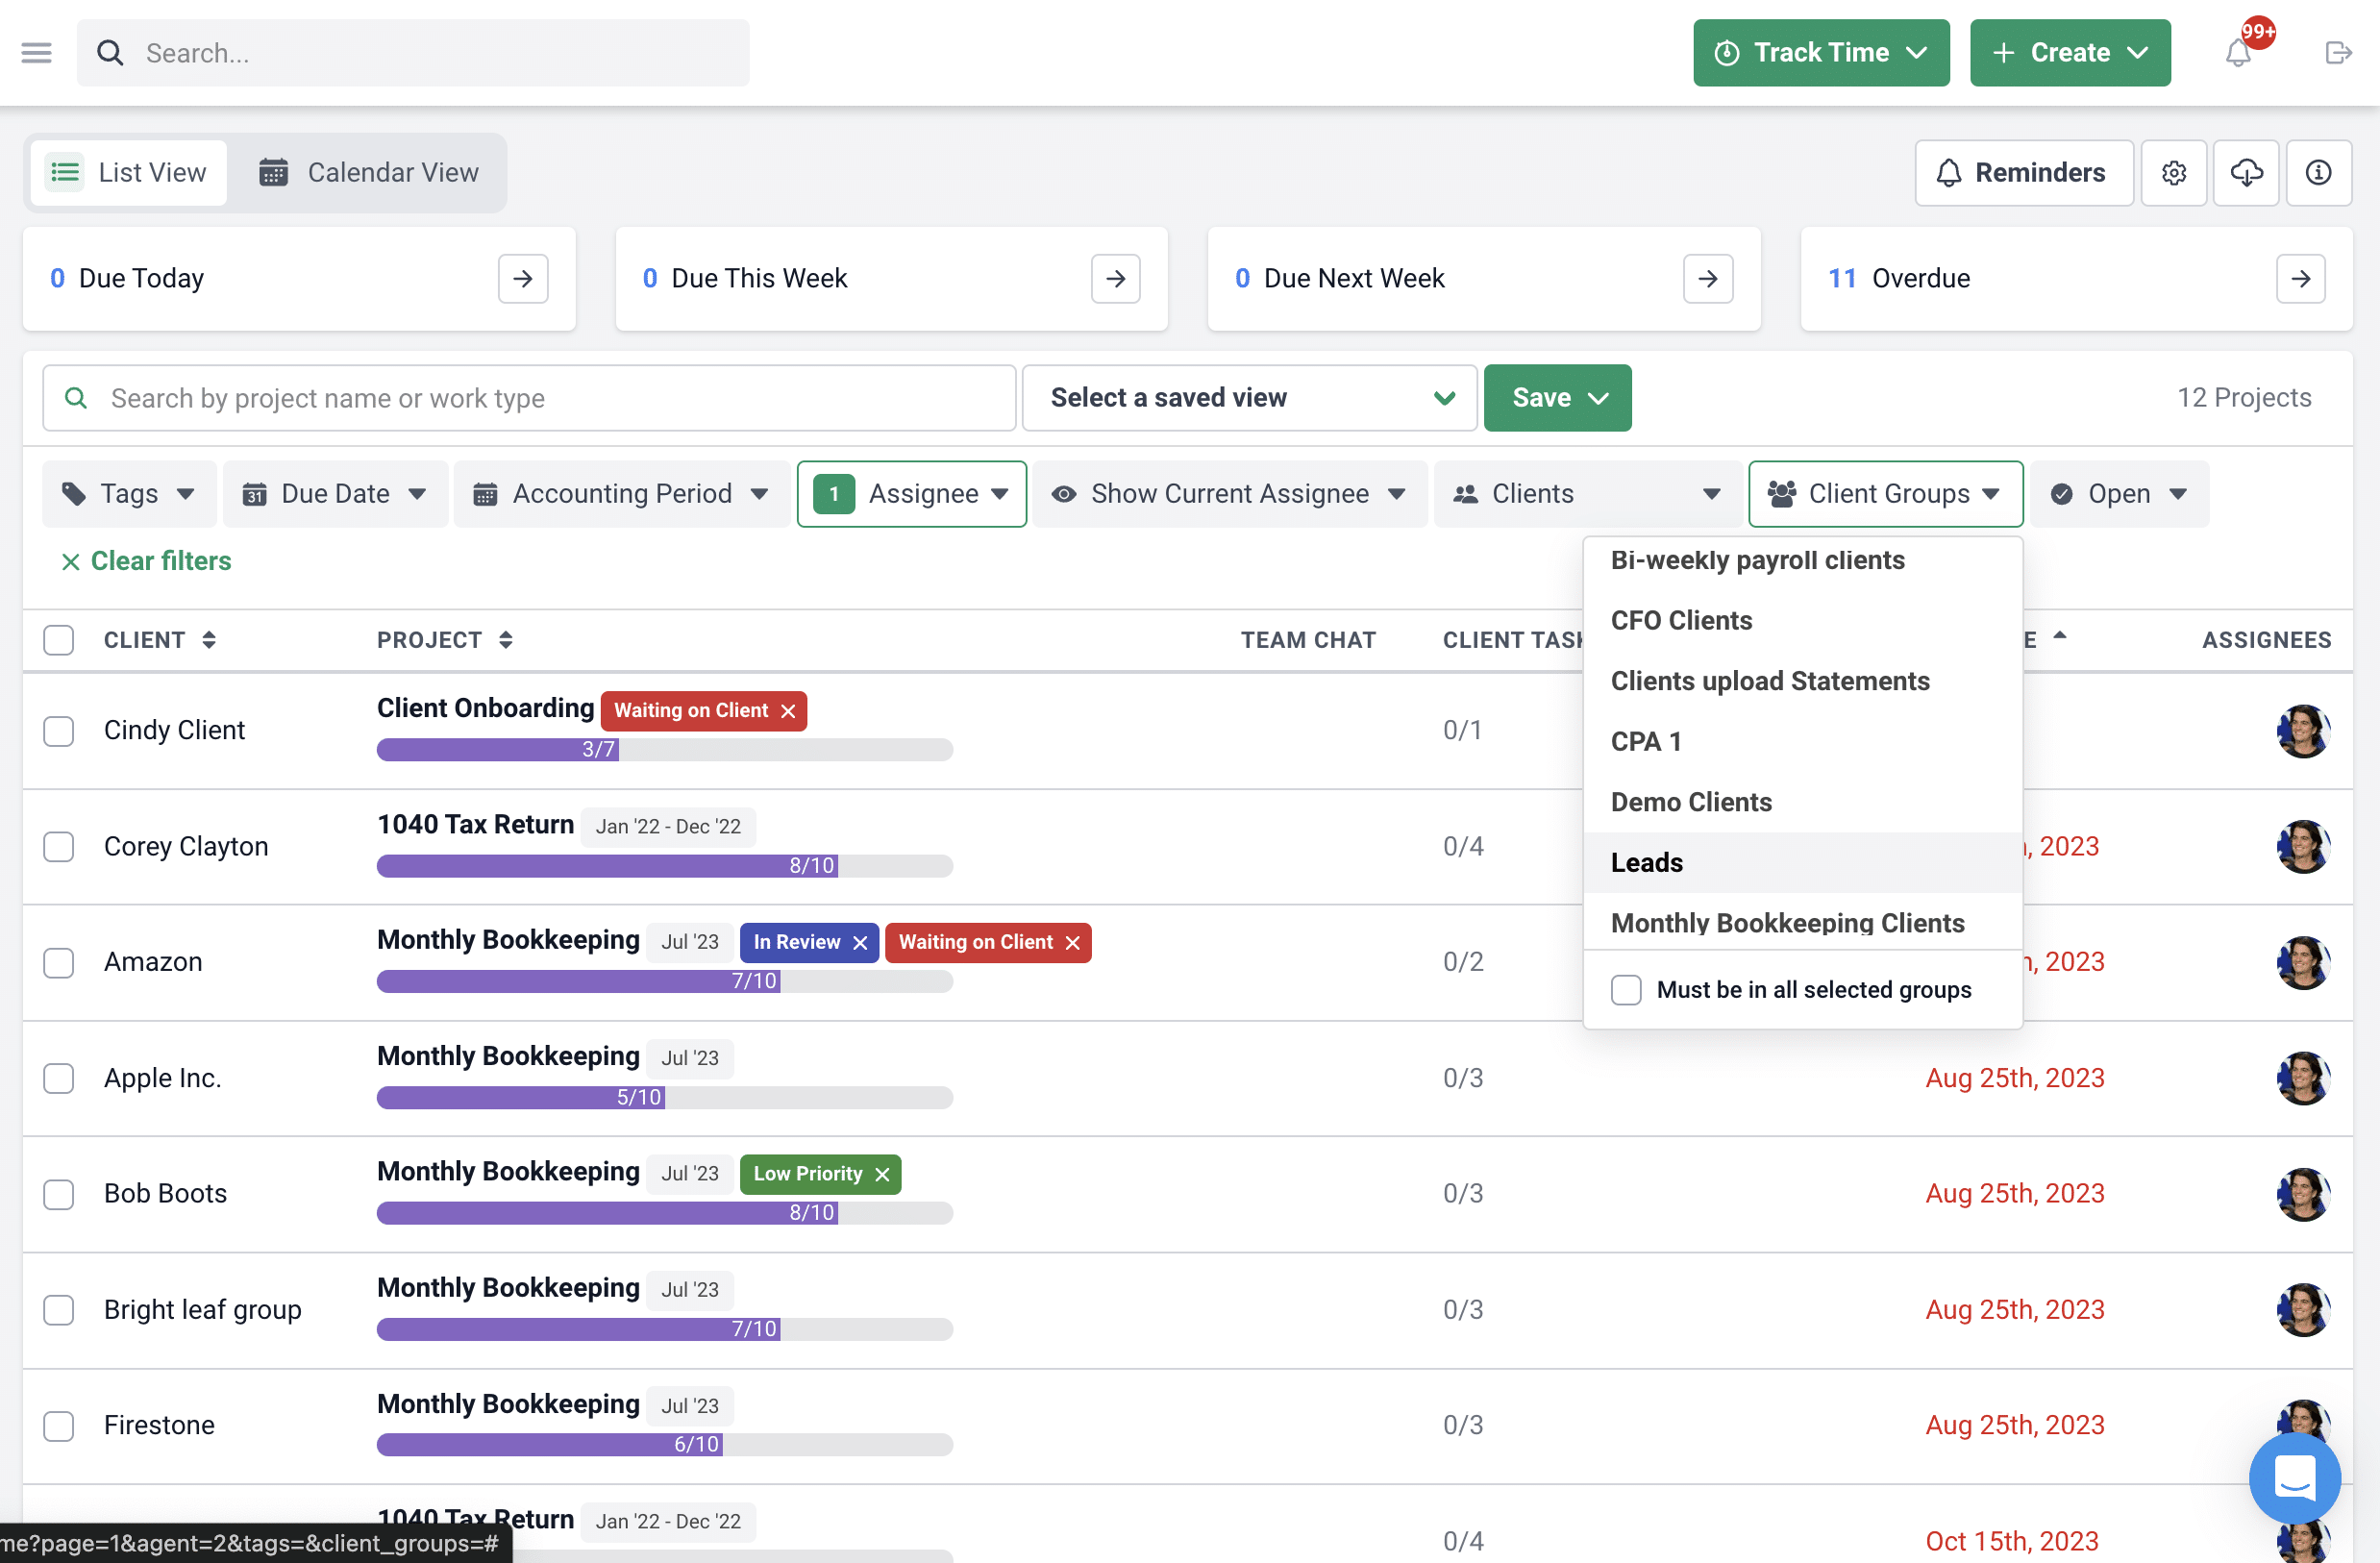Select CPA 1 group
Image resolution: width=2380 pixels, height=1563 pixels.
click(x=1802, y=742)
